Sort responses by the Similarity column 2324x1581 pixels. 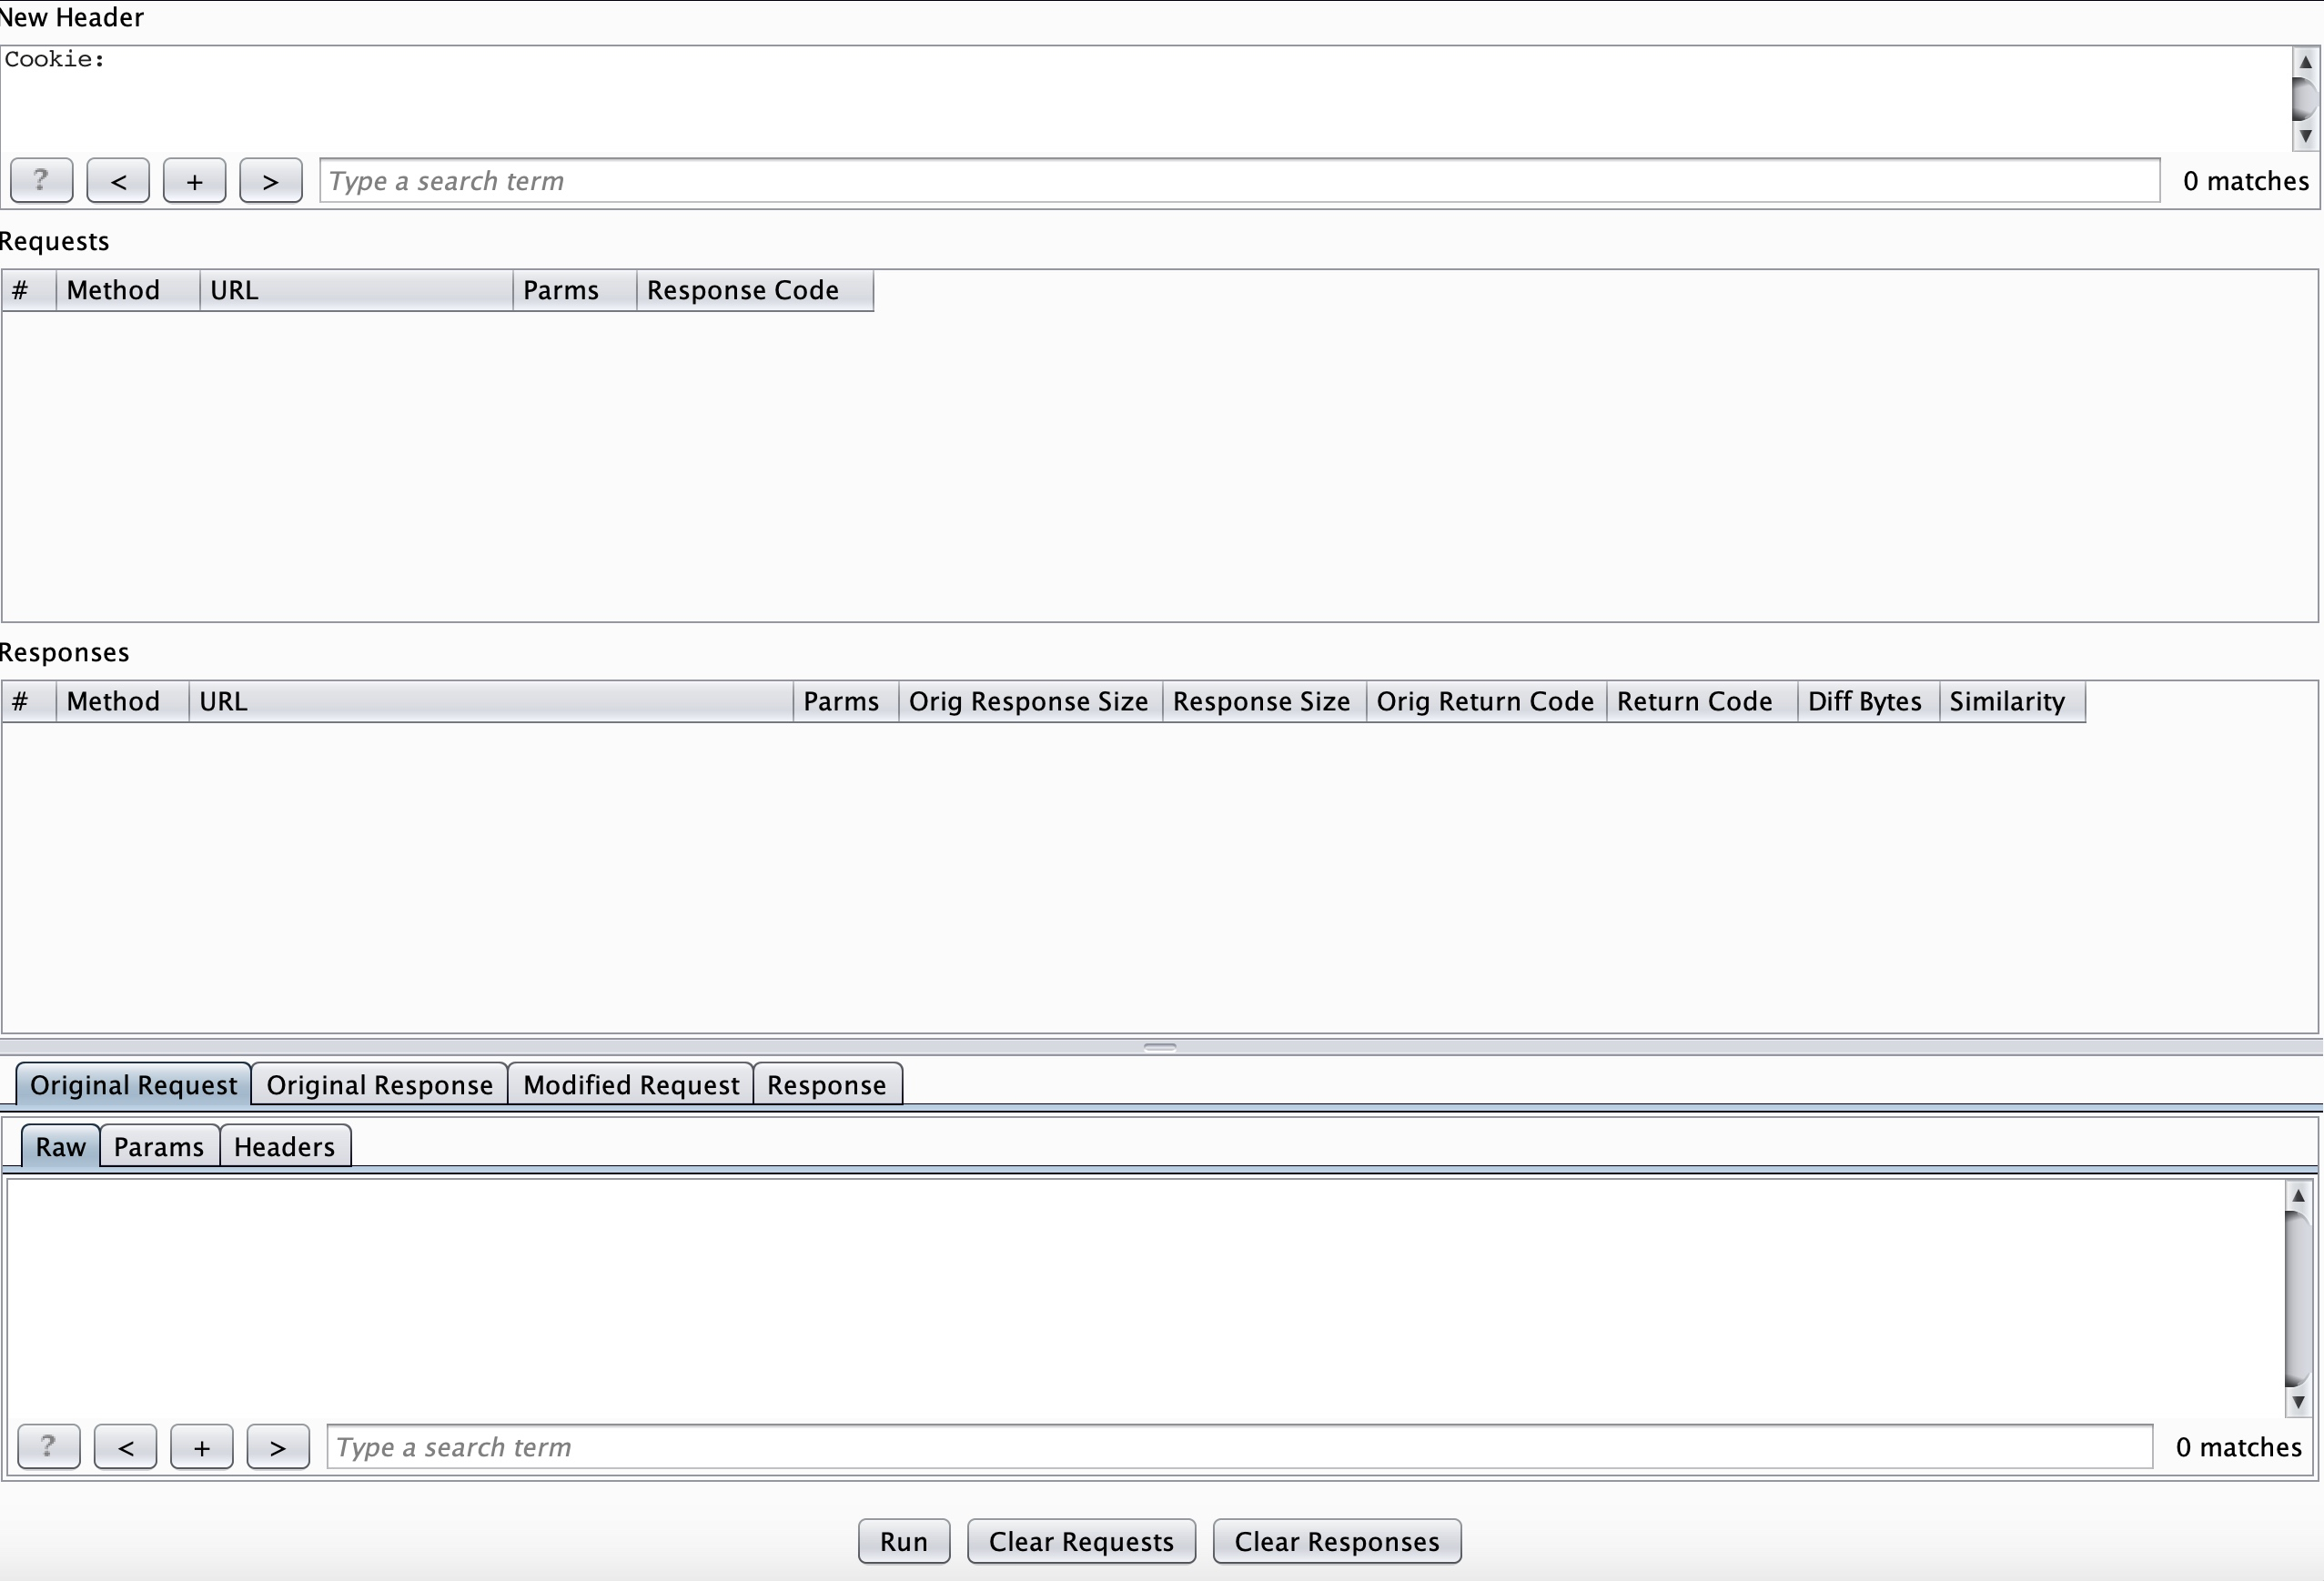[2006, 701]
